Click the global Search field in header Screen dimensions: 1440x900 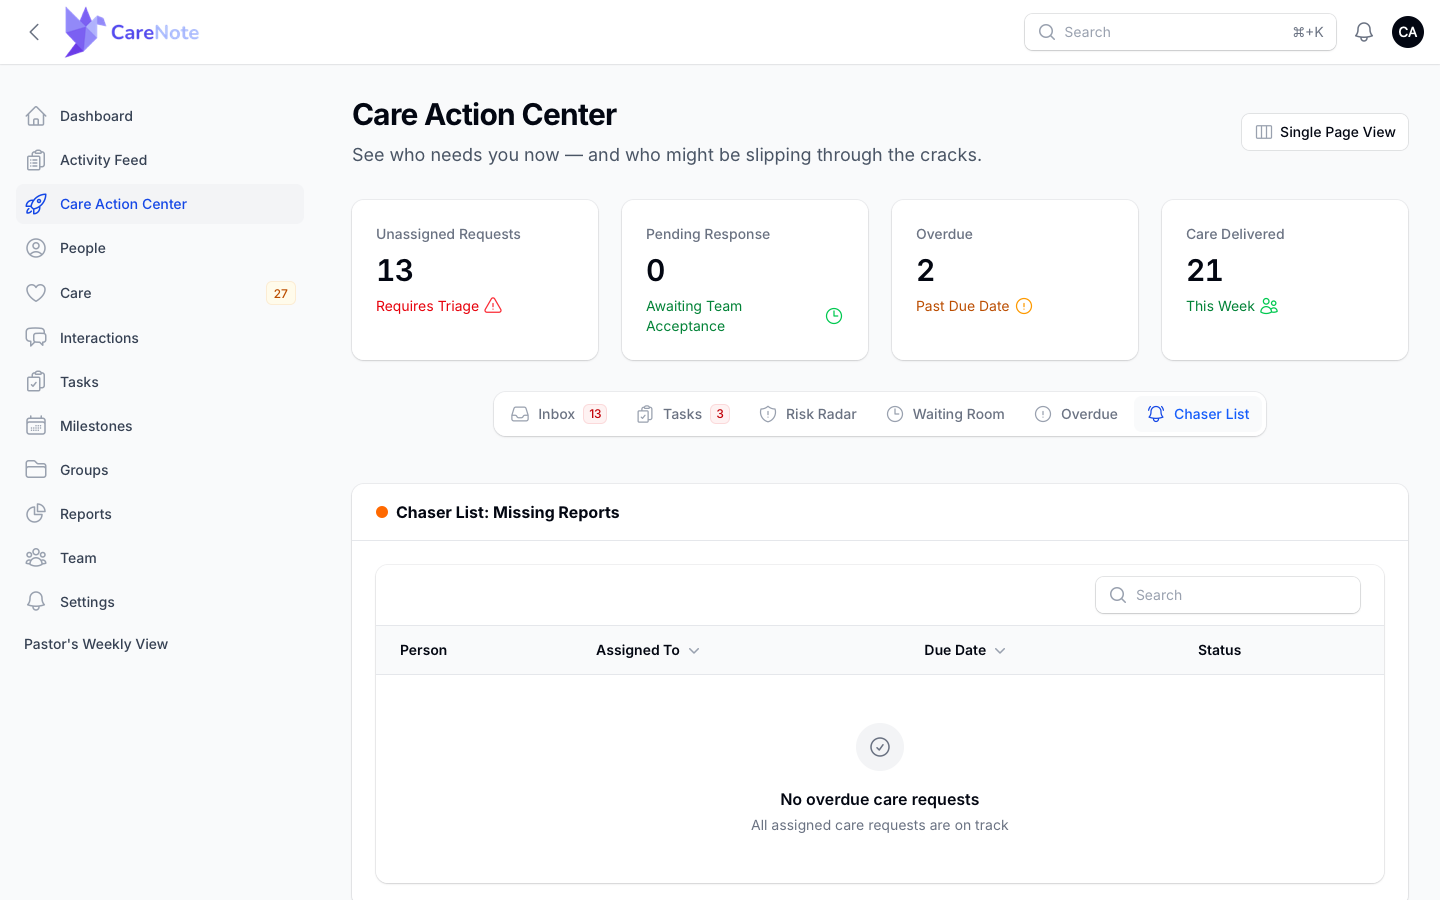click(x=1180, y=32)
